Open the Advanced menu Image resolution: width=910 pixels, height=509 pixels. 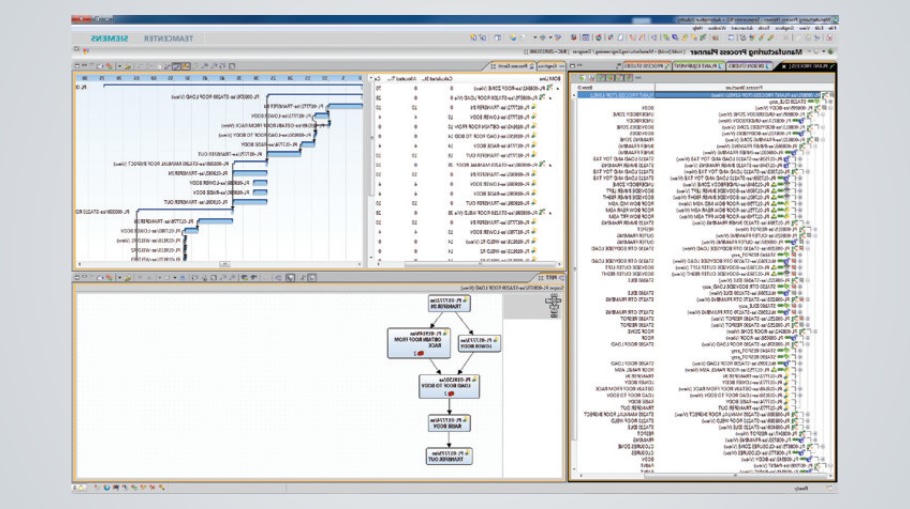742,28
